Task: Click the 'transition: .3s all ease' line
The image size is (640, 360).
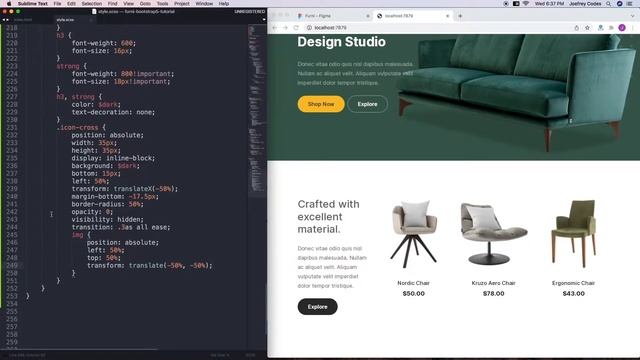Action: click(121, 227)
